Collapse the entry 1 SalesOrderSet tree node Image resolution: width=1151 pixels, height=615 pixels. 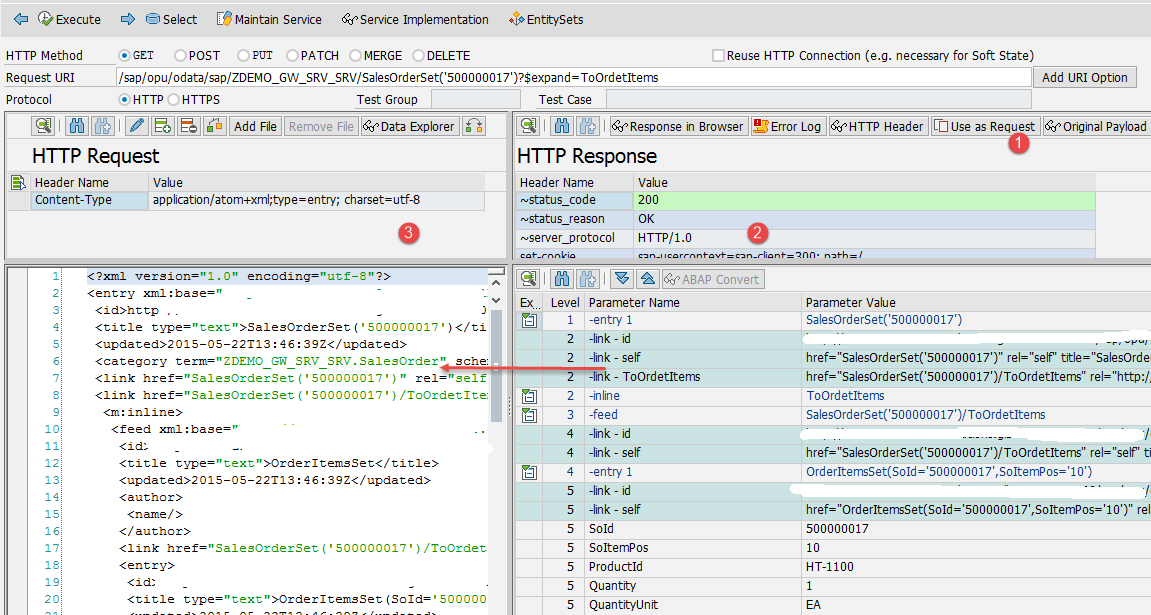pyautogui.click(x=529, y=321)
